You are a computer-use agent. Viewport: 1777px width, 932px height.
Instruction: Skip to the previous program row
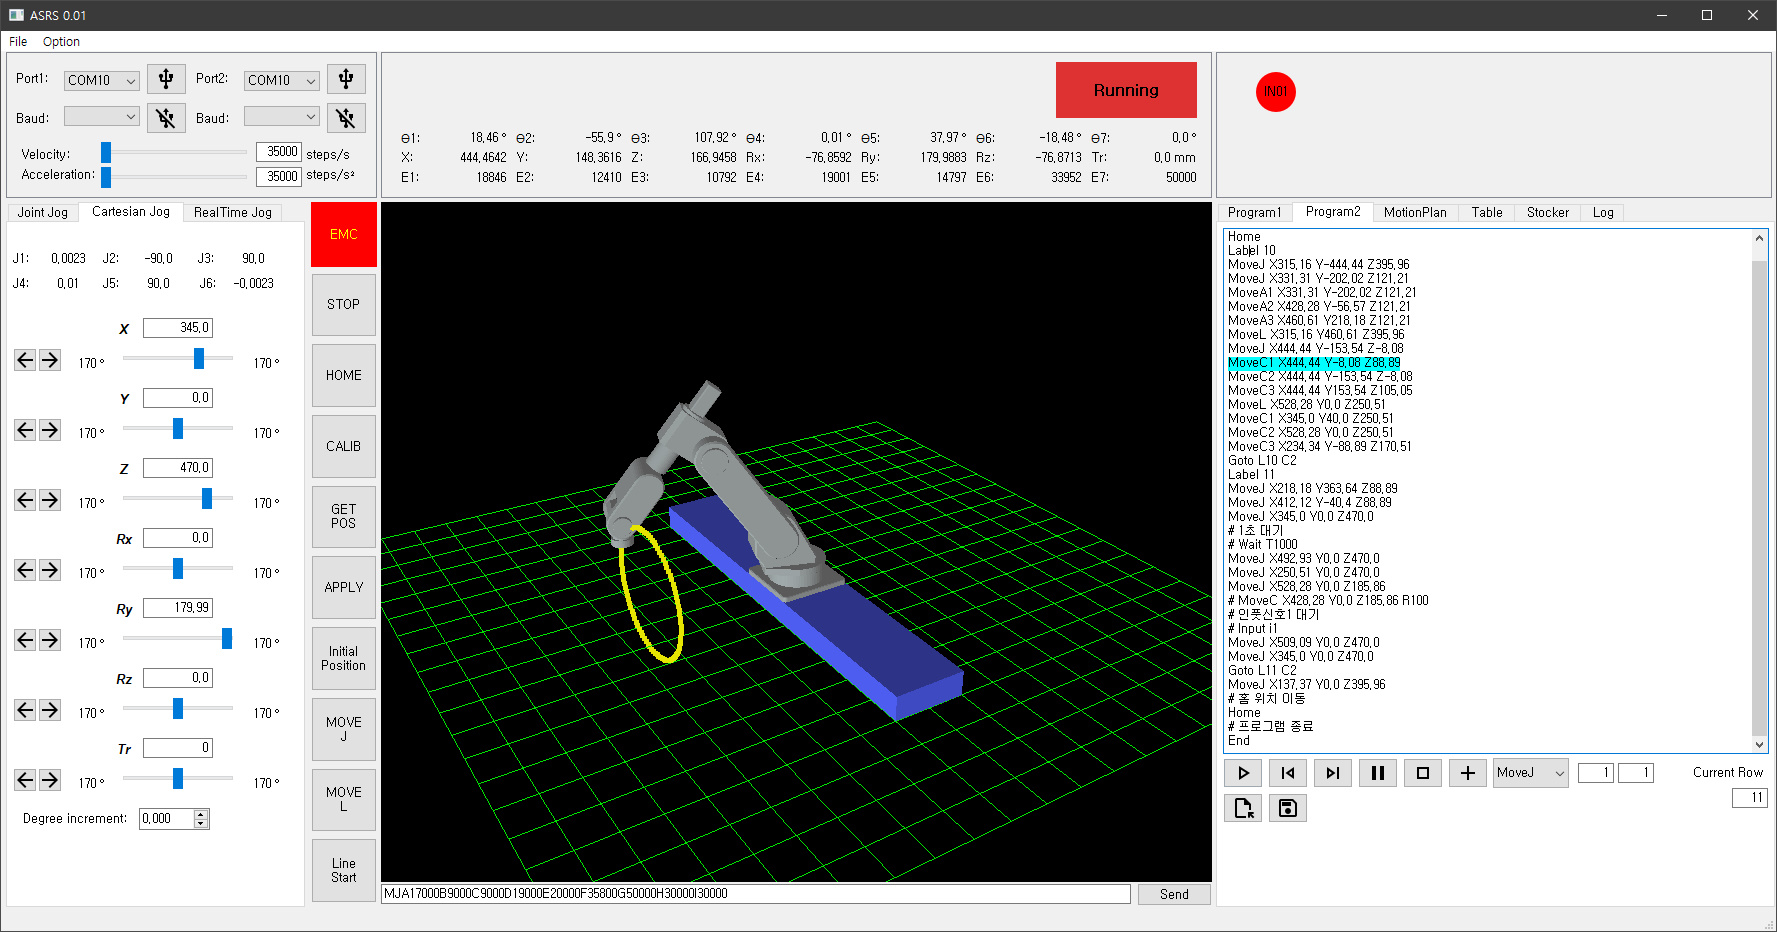1288,773
